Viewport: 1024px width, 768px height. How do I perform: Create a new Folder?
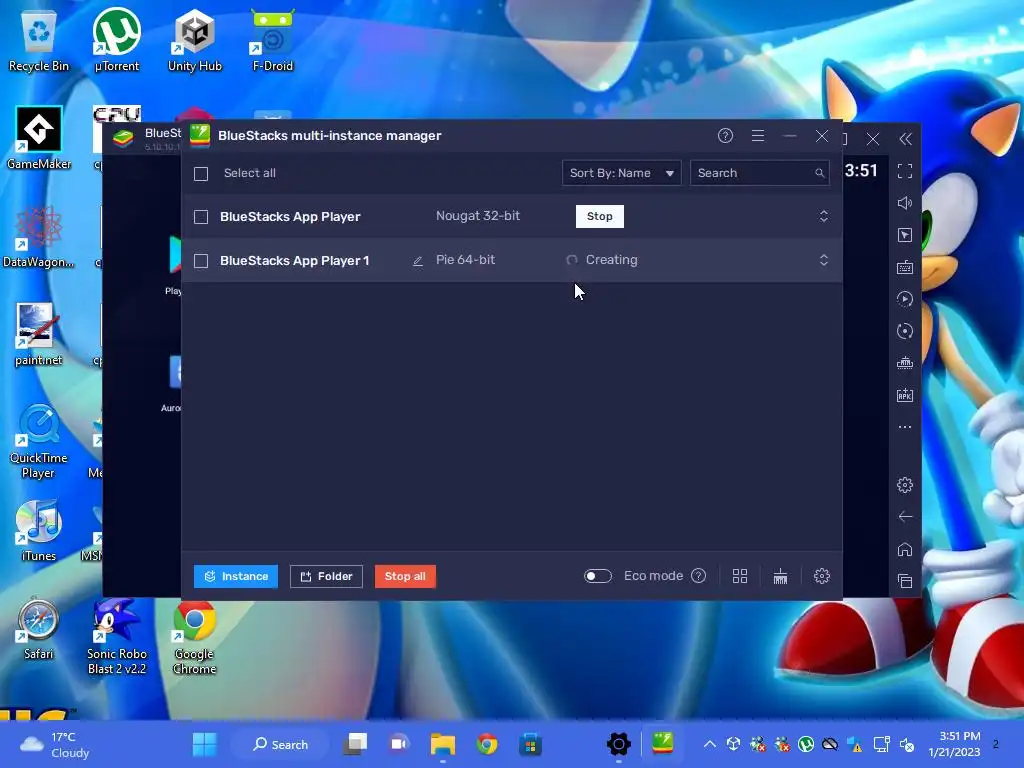[326, 576]
